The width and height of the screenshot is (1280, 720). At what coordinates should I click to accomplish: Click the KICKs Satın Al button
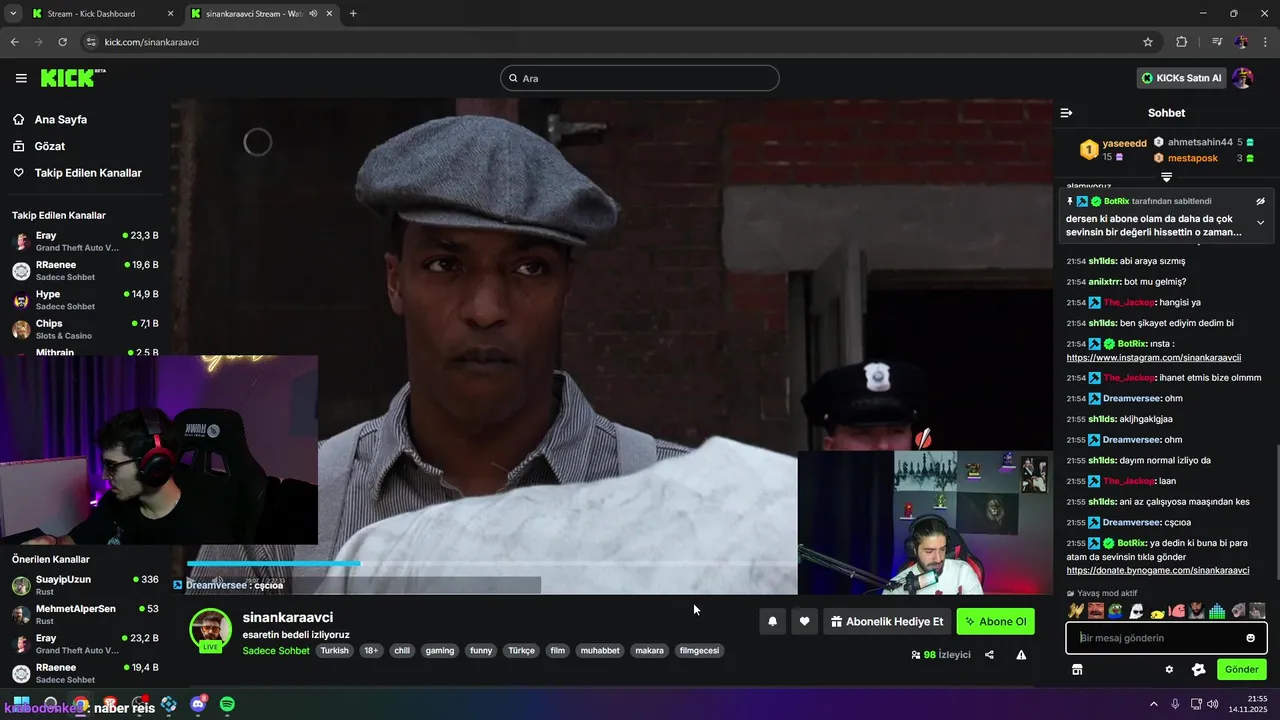[1181, 78]
